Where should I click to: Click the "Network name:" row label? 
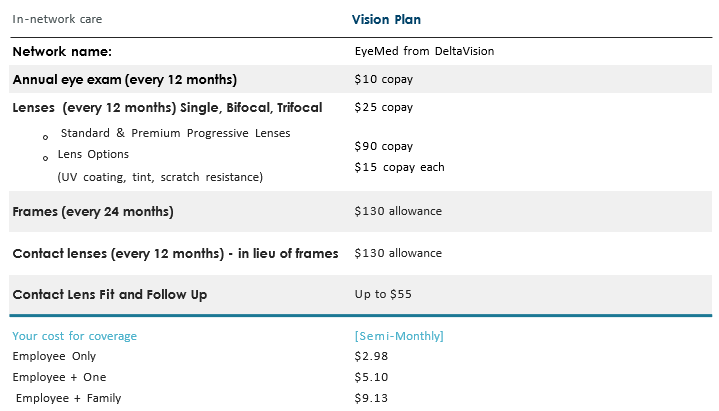tap(62, 51)
